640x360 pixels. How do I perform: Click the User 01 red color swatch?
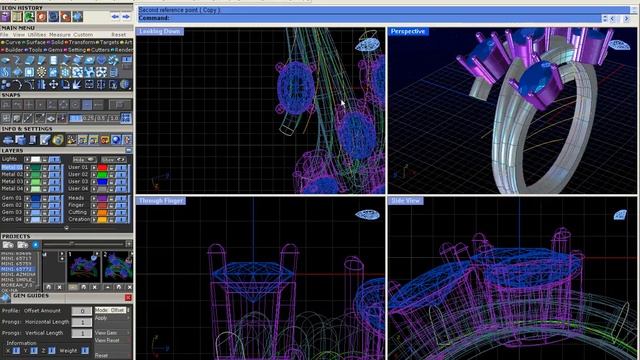pos(102,168)
